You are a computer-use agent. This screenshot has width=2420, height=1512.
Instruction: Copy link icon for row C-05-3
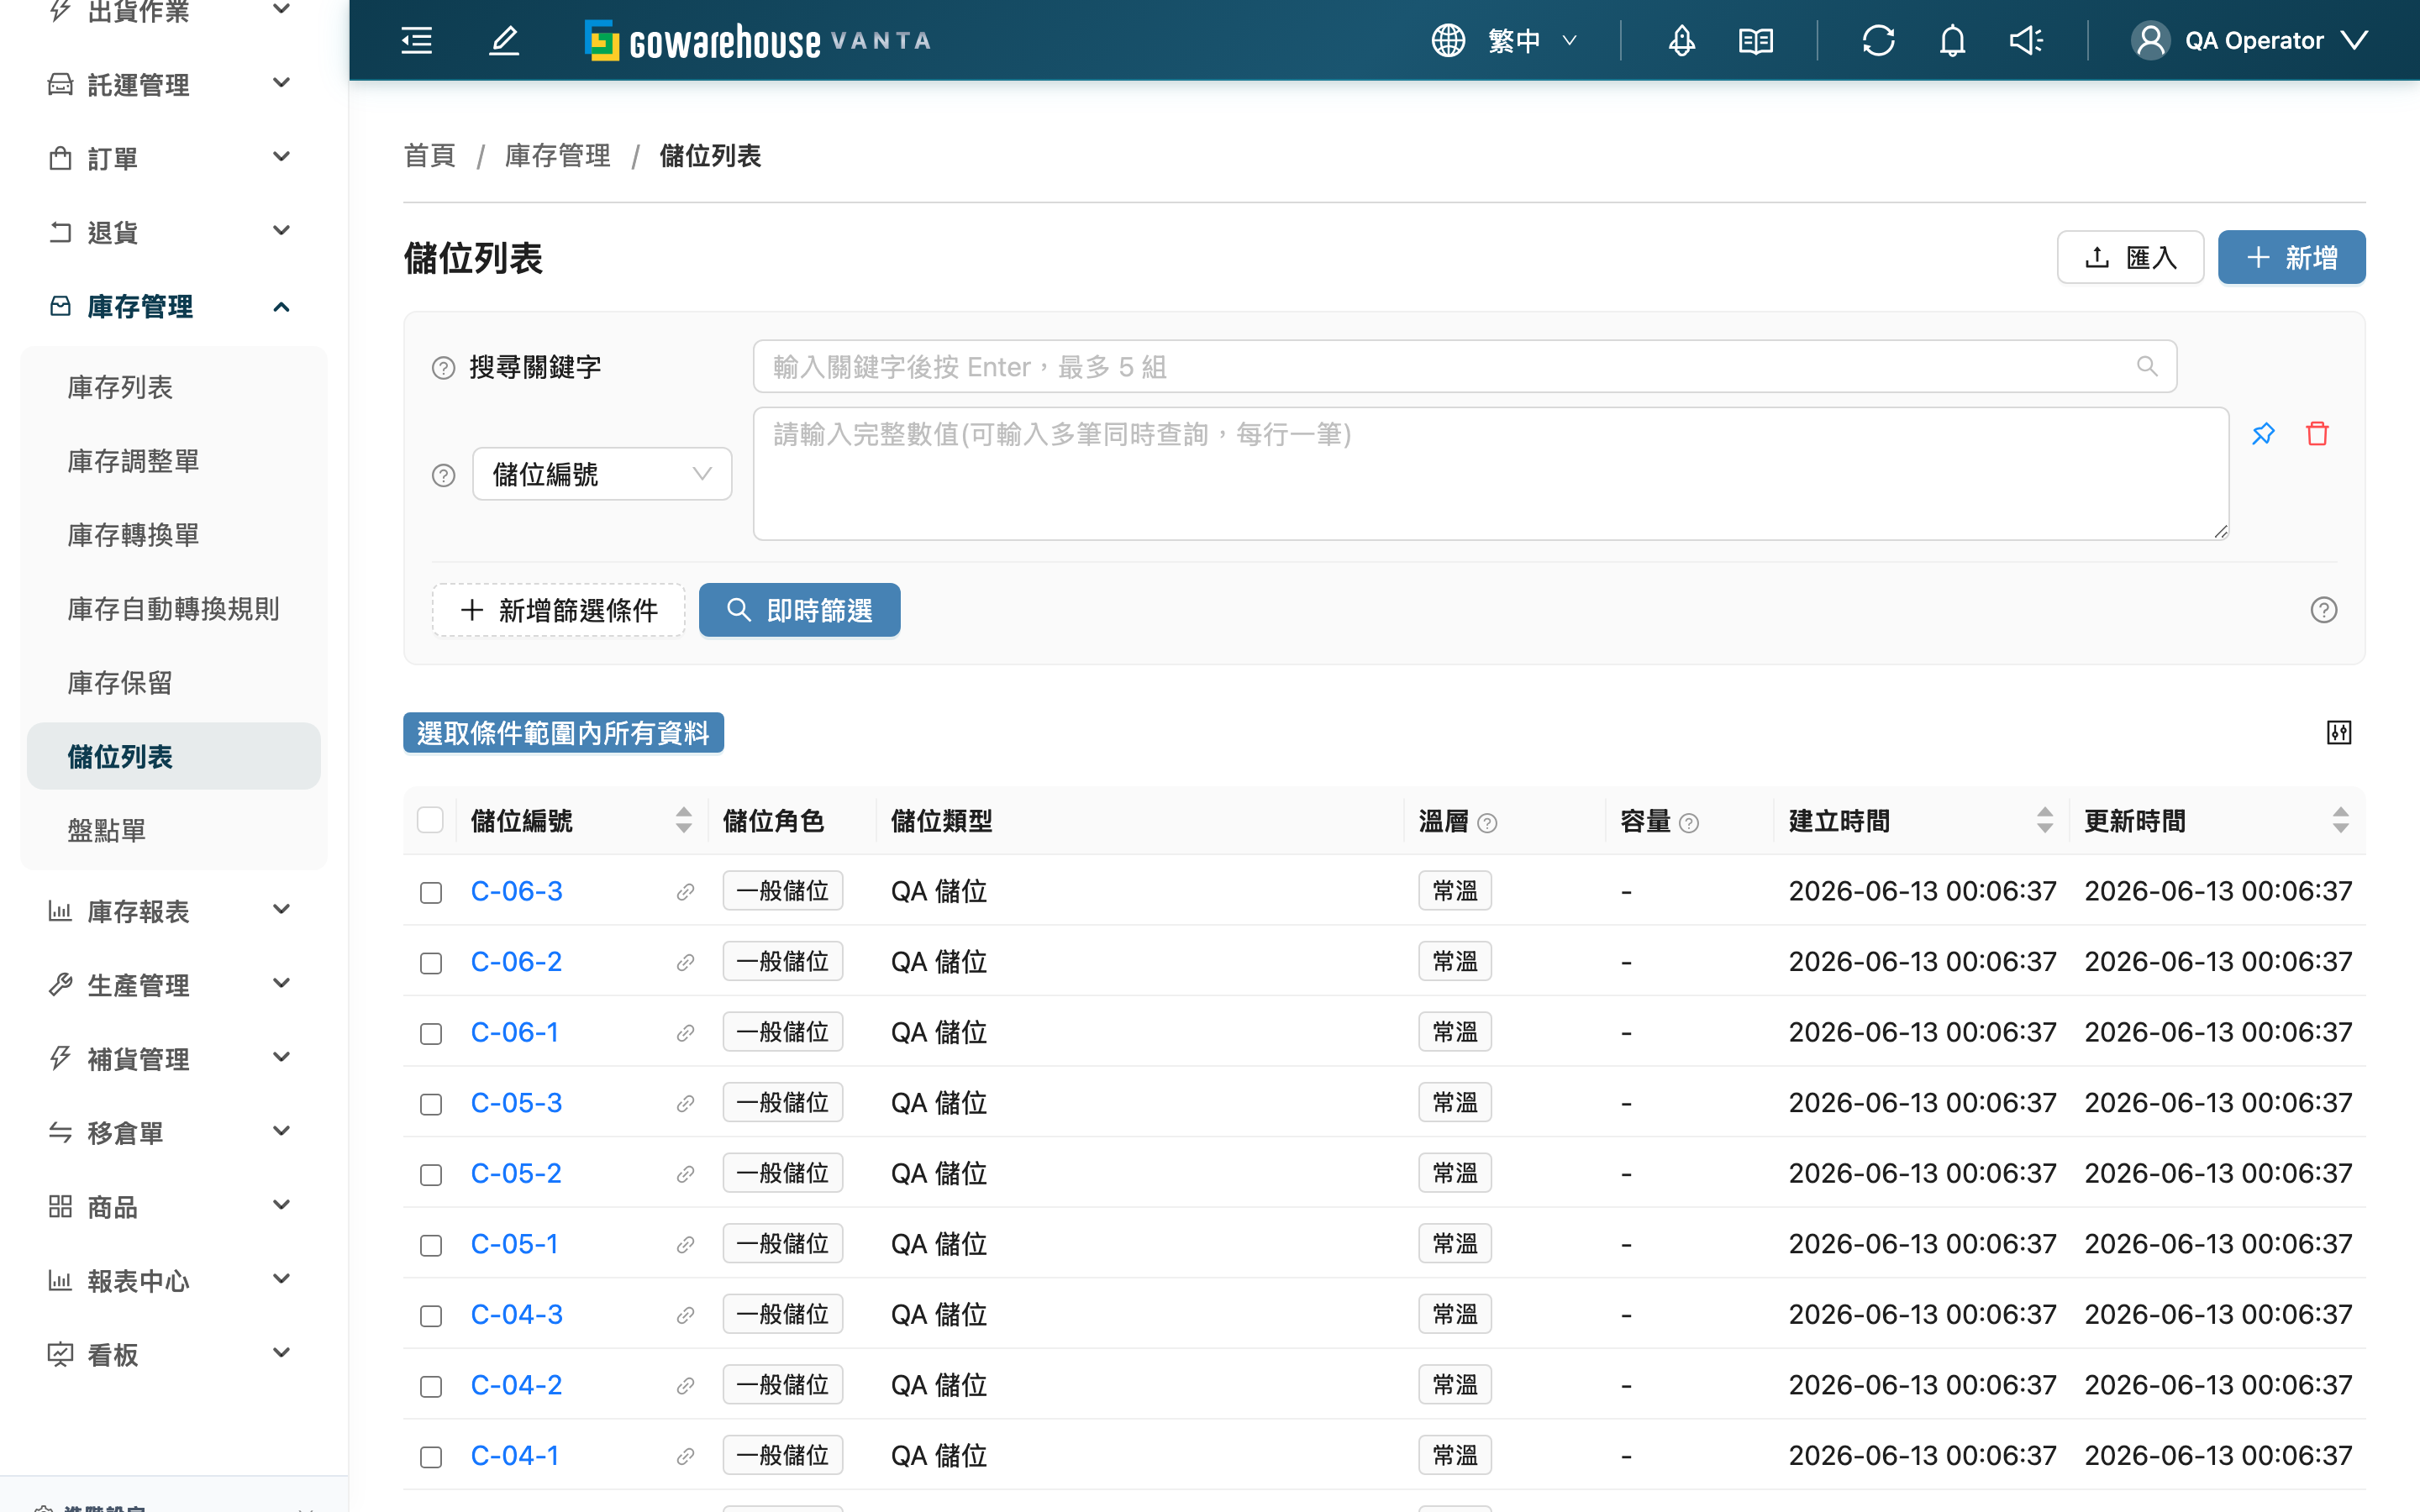click(685, 1104)
